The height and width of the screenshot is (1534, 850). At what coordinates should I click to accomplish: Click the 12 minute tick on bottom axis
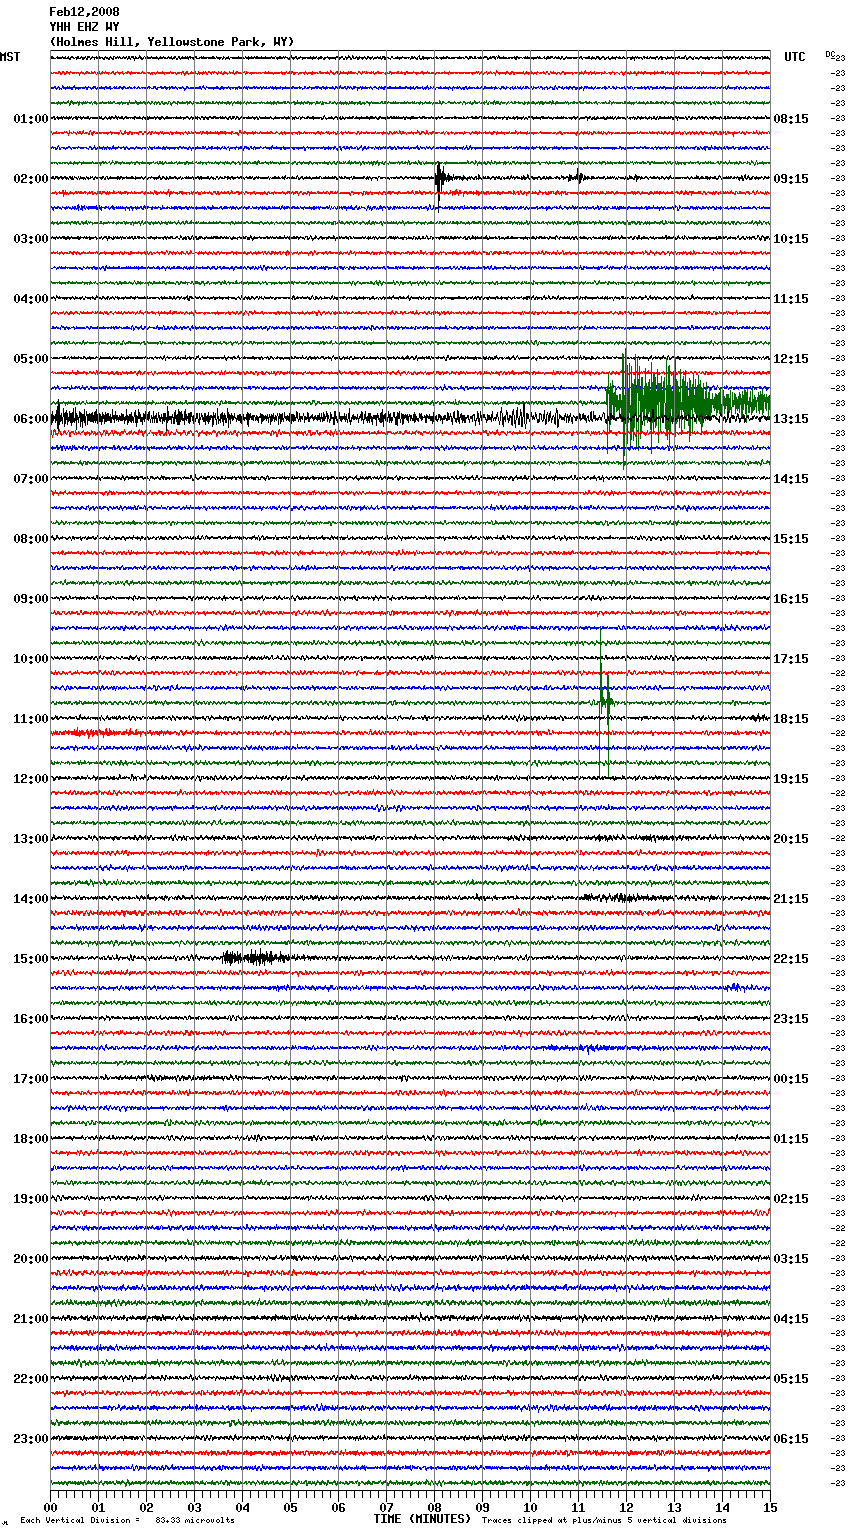pyautogui.click(x=626, y=1507)
